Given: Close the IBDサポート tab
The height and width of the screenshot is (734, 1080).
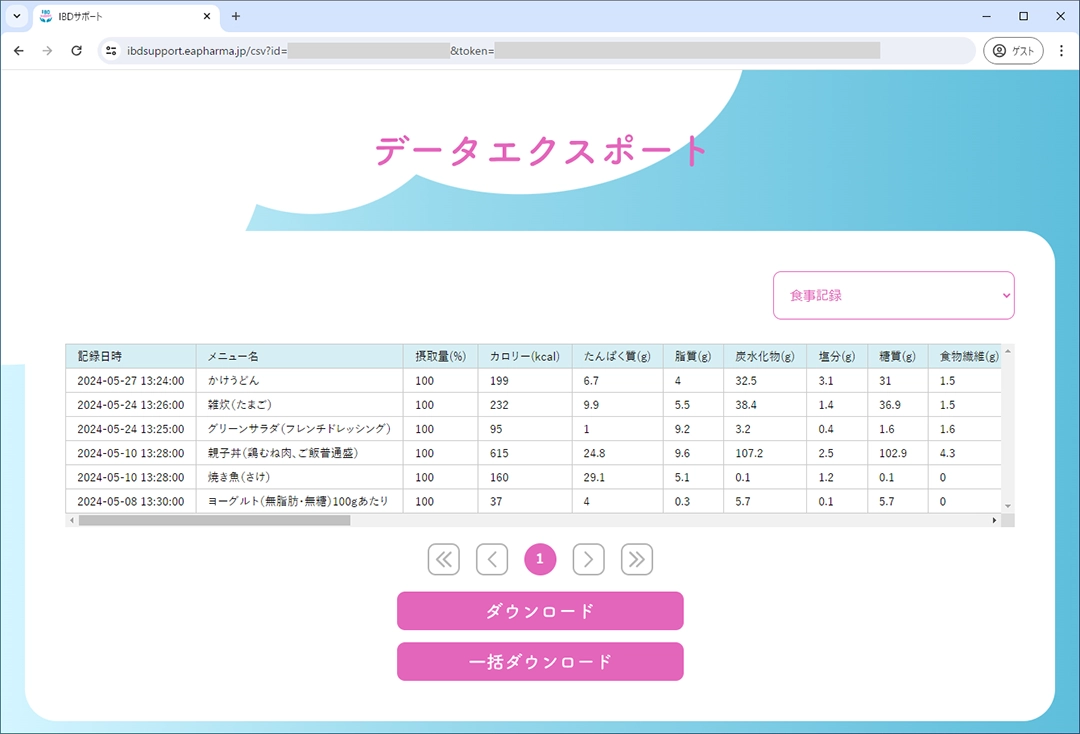Looking at the screenshot, I should point(207,16).
